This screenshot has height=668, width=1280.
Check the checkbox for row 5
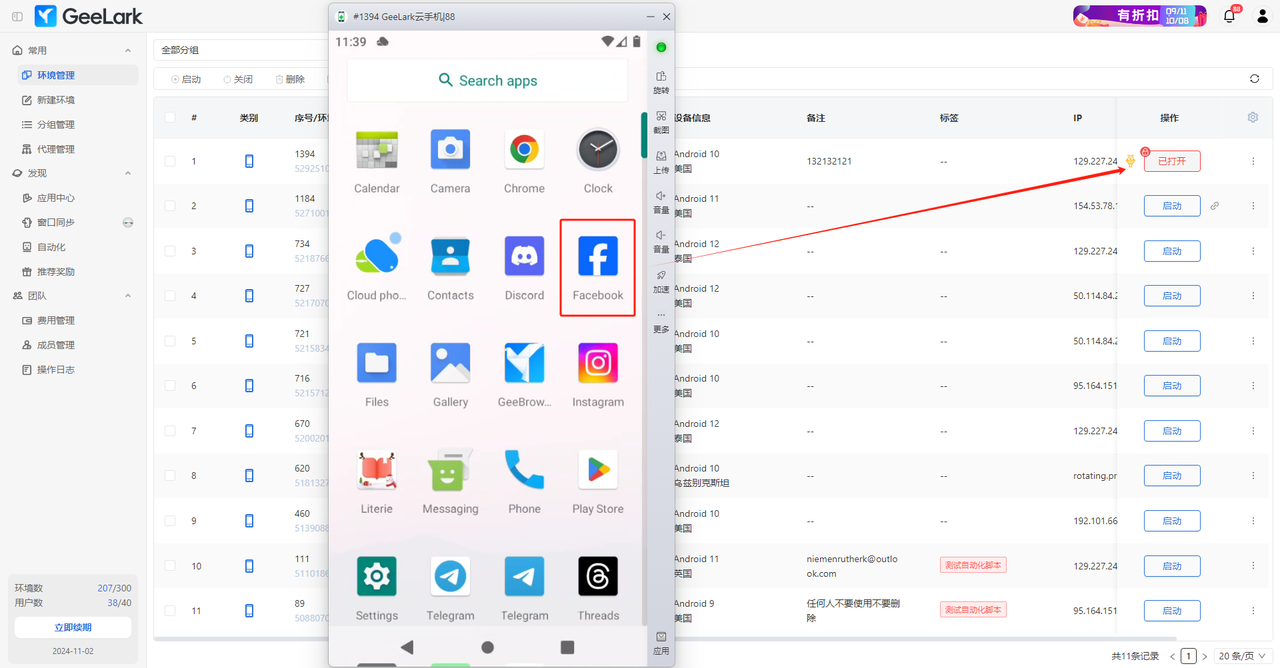coord(170,341)
